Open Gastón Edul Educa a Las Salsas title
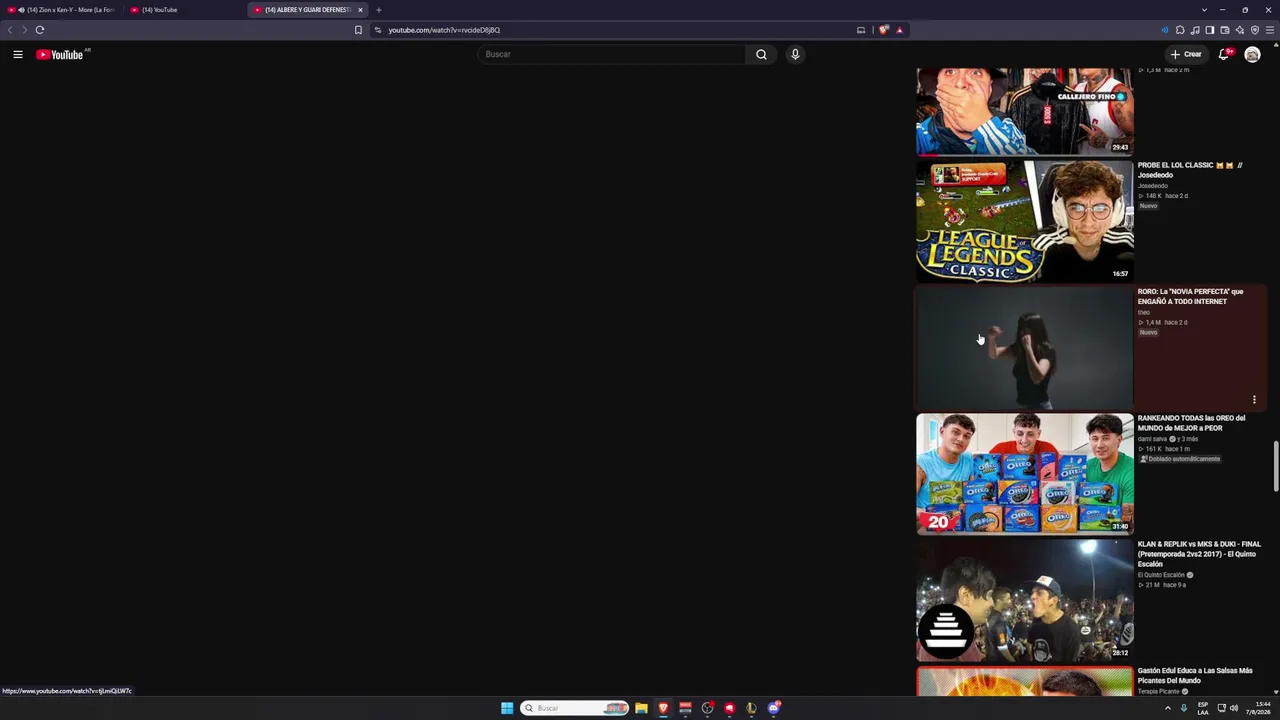 1195,676
